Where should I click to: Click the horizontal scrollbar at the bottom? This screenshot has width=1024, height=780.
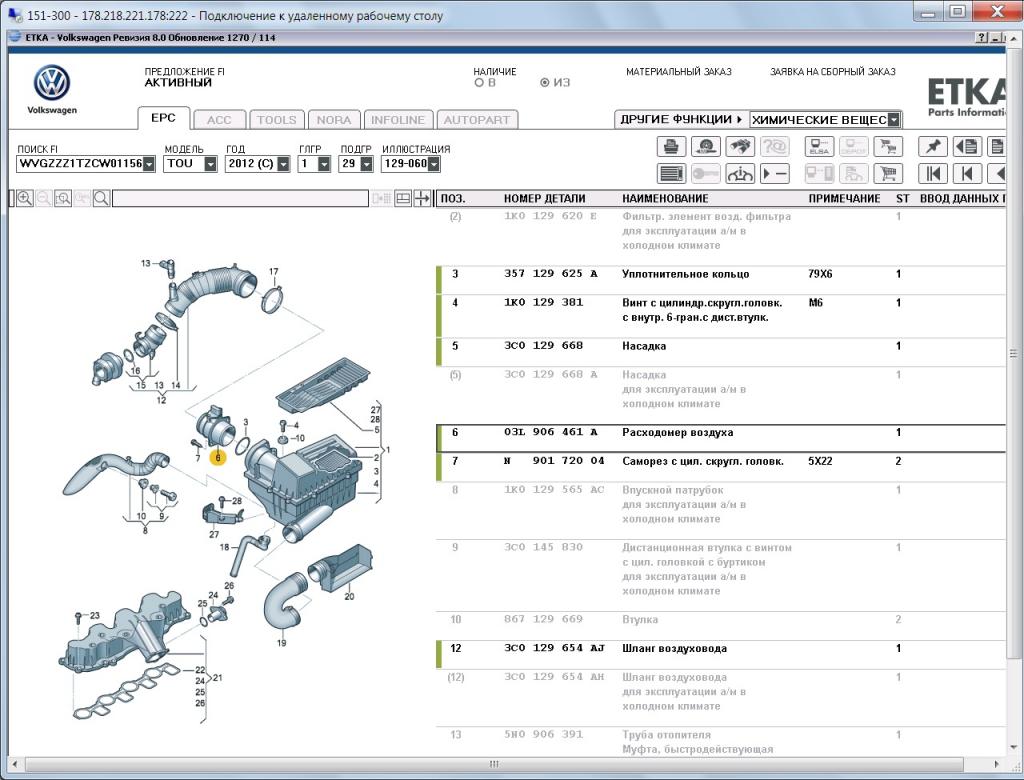pos(494,764)
